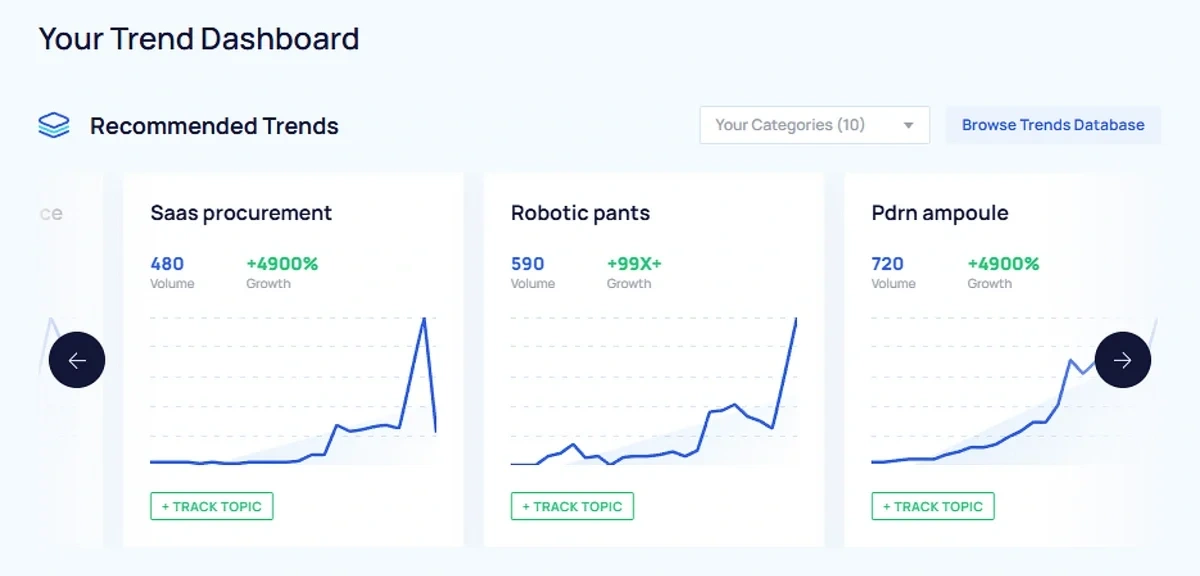Enable tracking for Pdrn ampoule
The image size is (1200, 576).
point(932,506)
